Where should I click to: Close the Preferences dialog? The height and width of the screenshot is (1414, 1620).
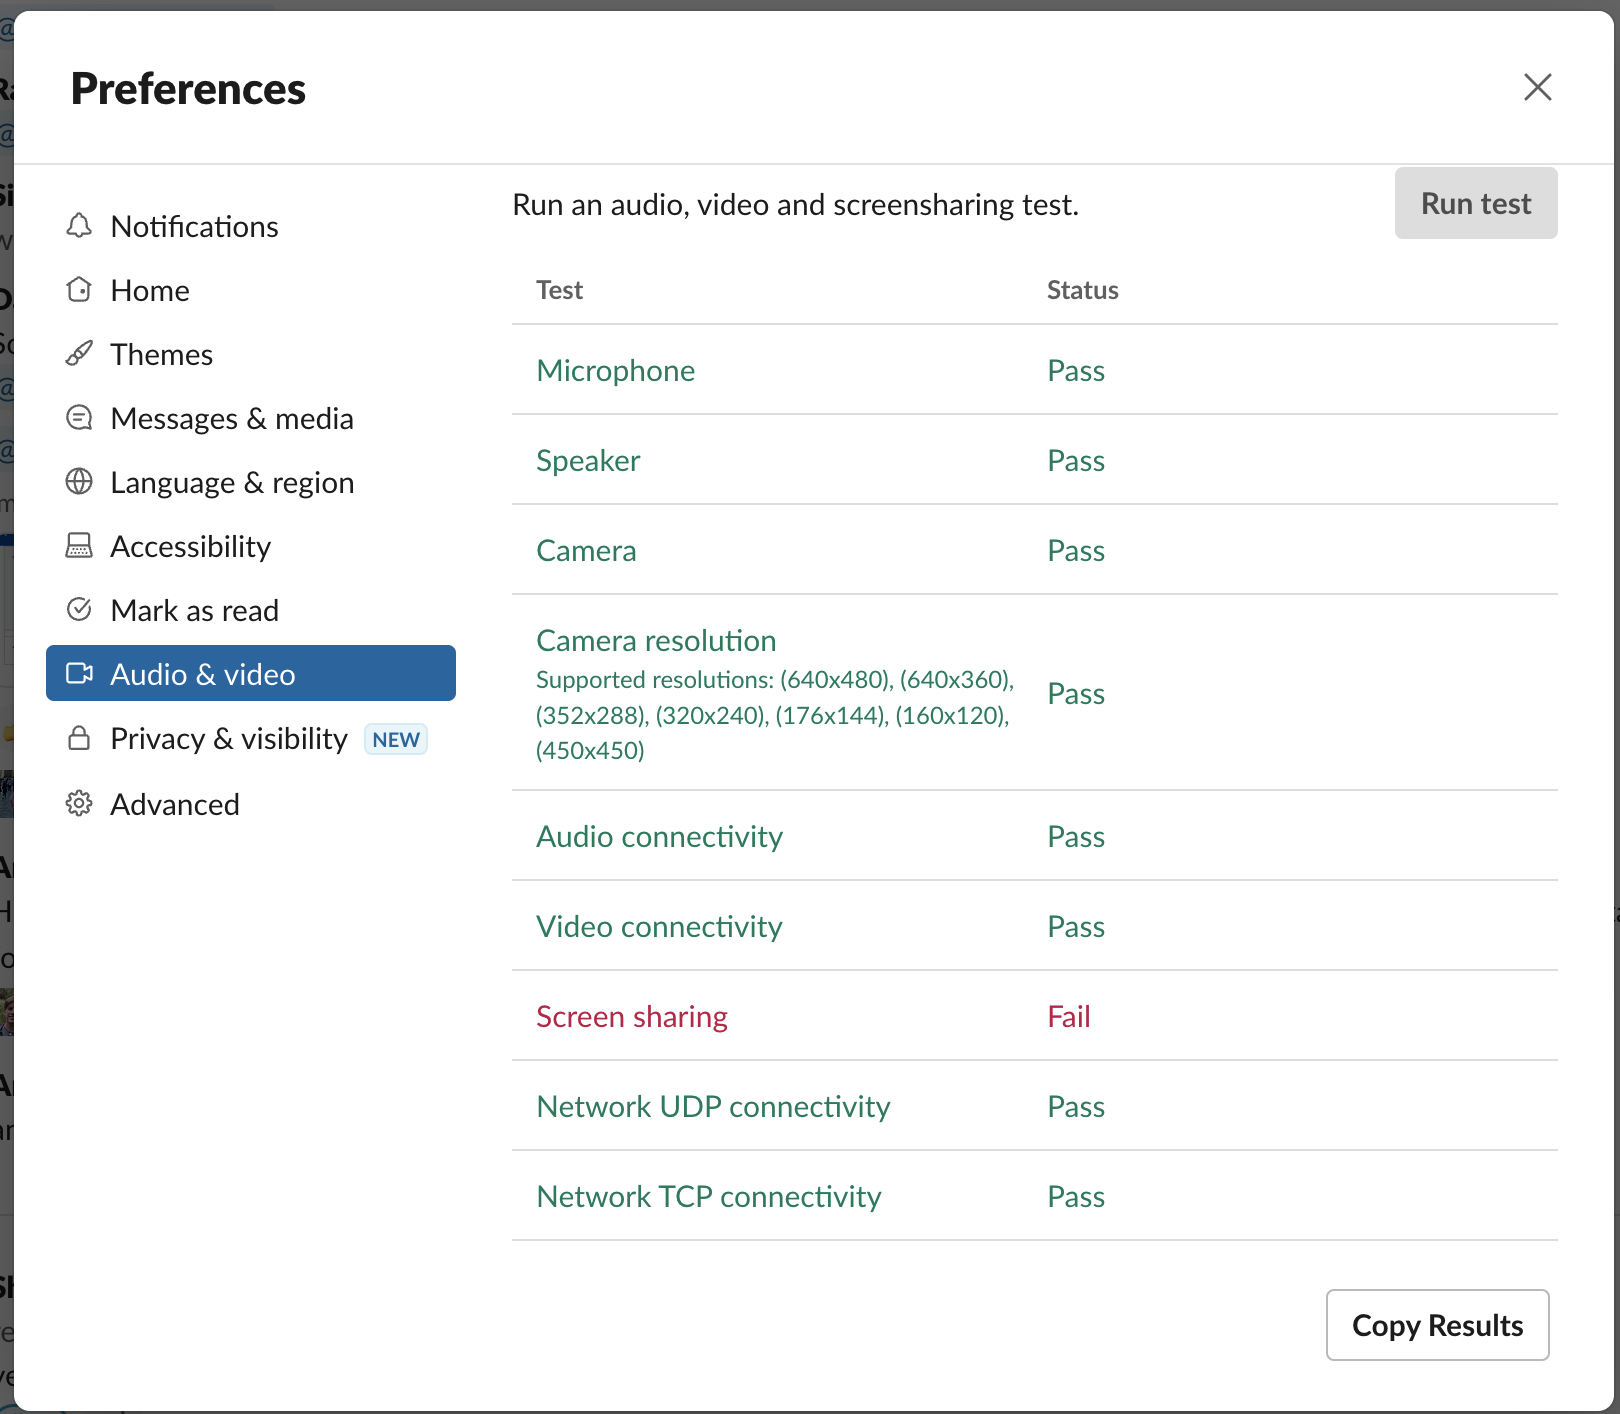pyautogui.click(x=1537, y=88)
